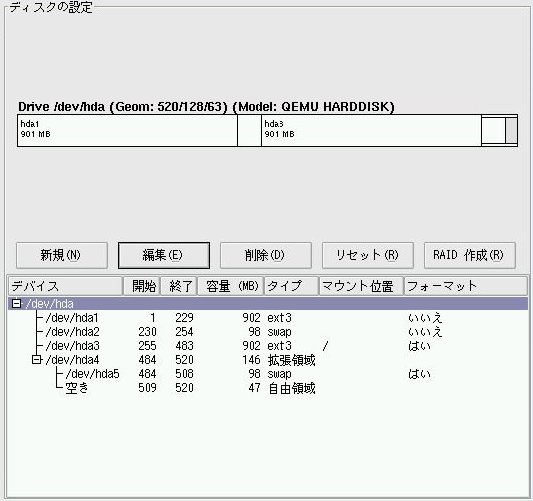Click the 新規(N) button

(x=62, y=255)
